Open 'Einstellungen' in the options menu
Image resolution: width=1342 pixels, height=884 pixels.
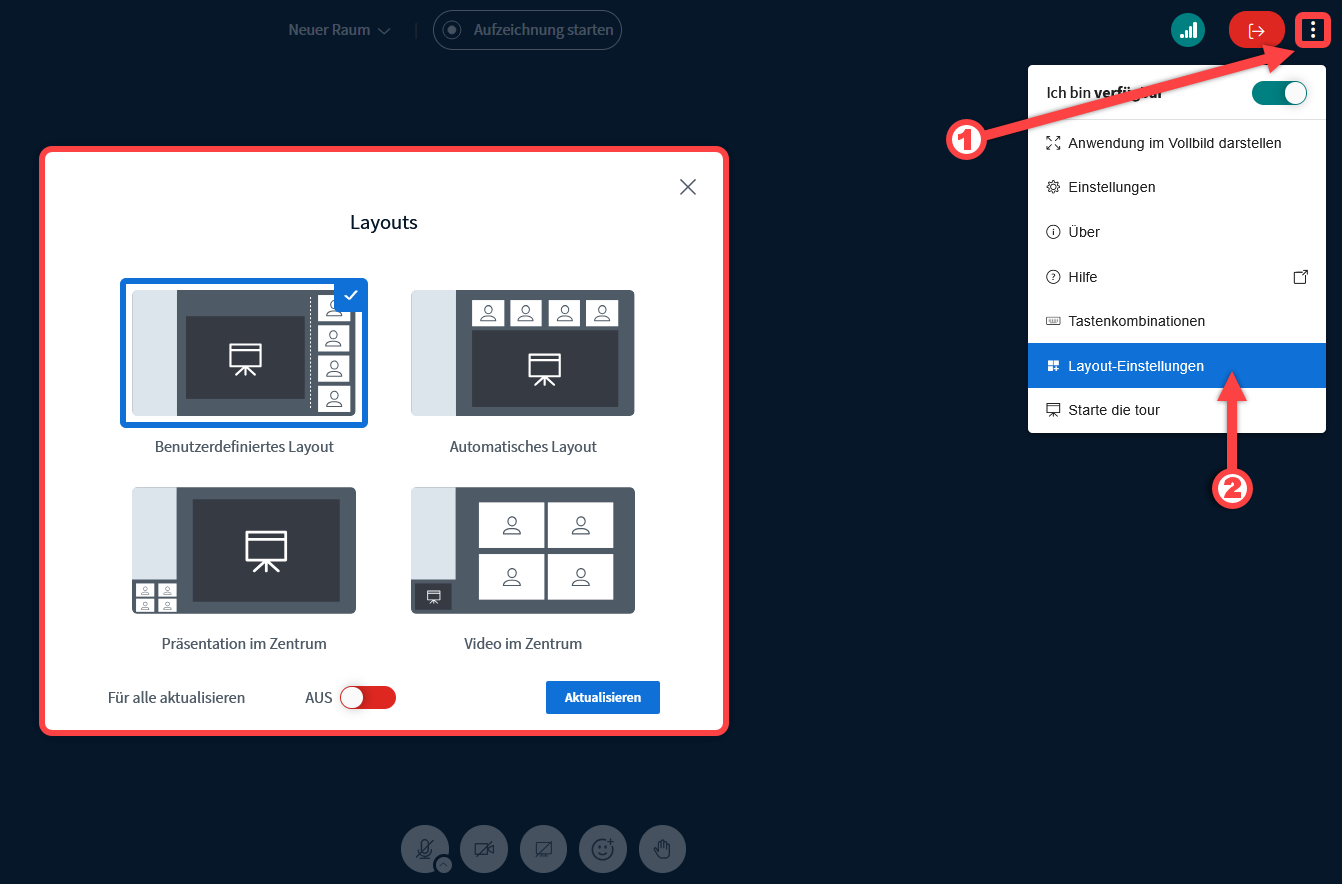(x=1111, y=187)
